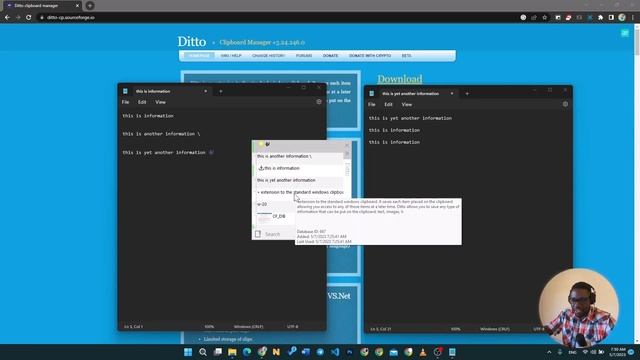
Task: Open DONATE WITH CRYPTO nav item
Action: click(370, 56)
